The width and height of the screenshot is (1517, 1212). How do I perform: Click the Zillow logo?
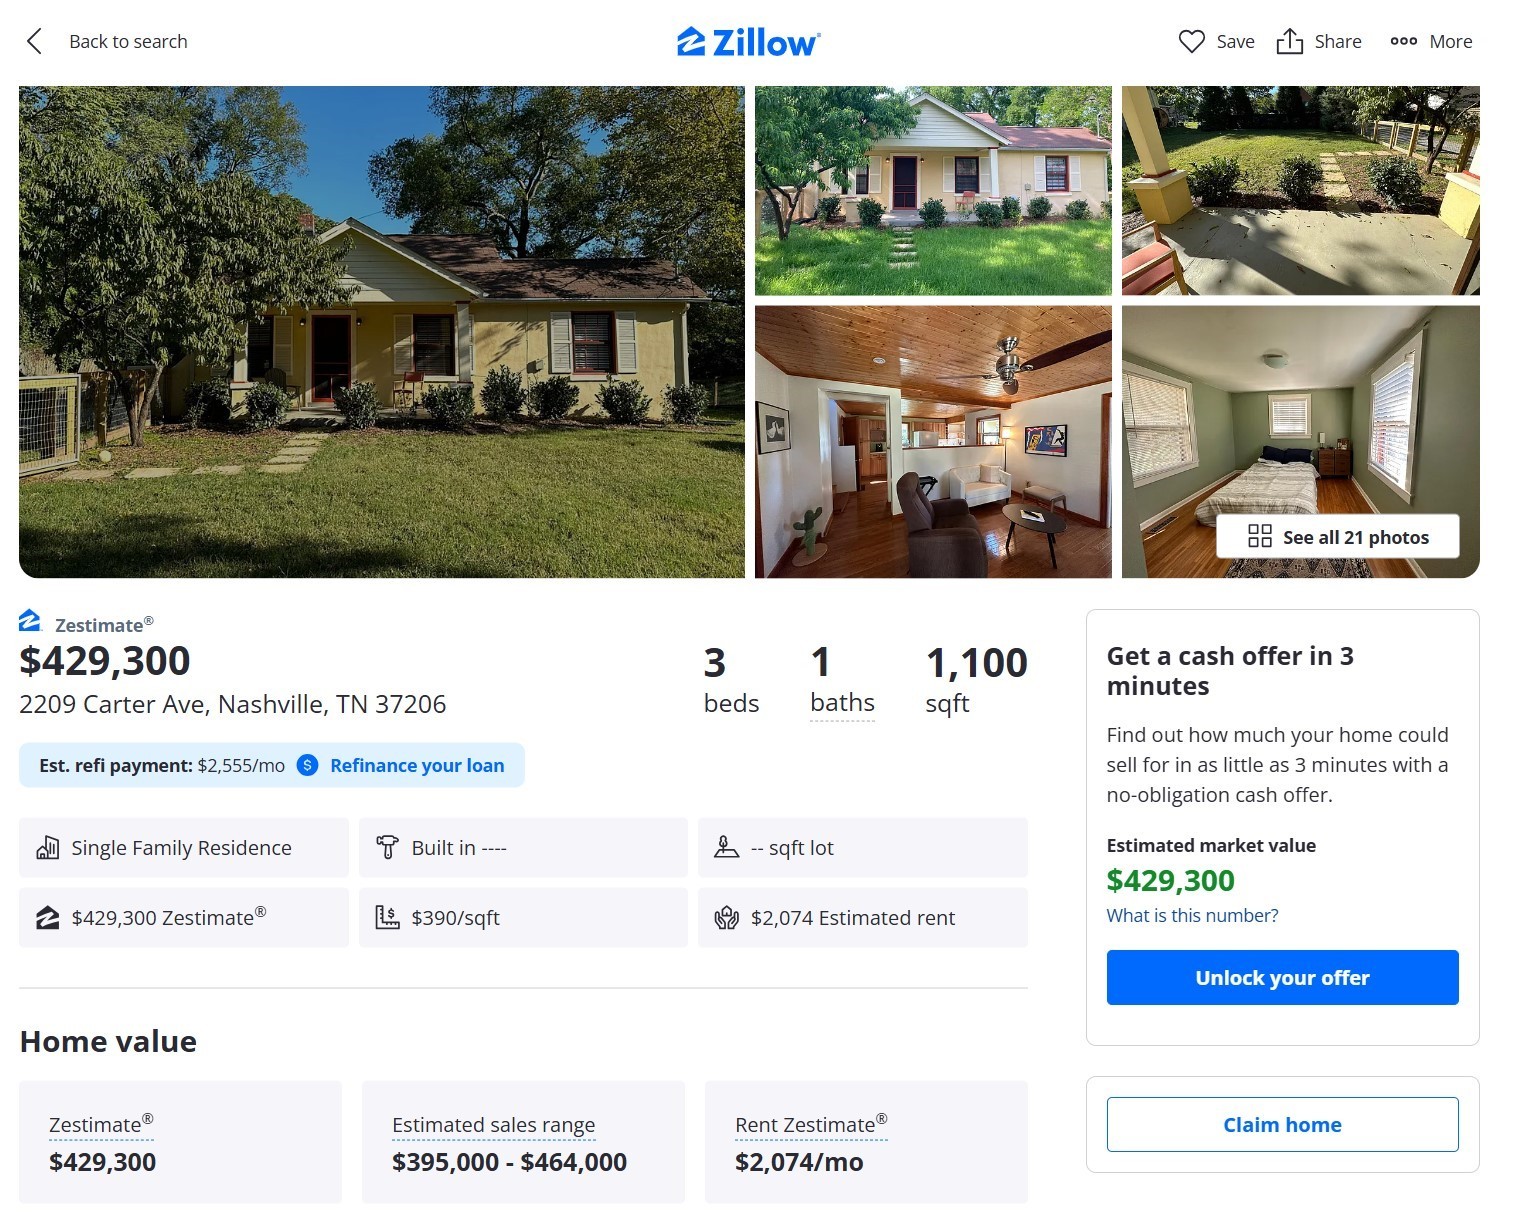click(748, 41)
